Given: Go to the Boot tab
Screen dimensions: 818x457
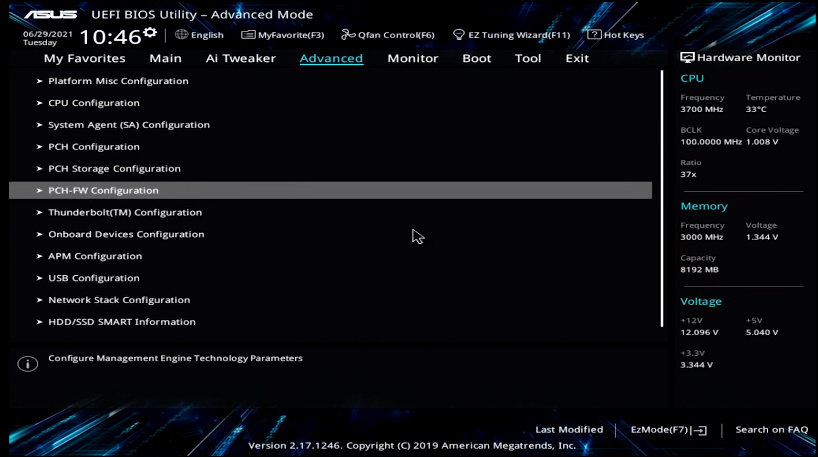Looking at the screenshot, I should pyautogui.click(x=476, y=58).
